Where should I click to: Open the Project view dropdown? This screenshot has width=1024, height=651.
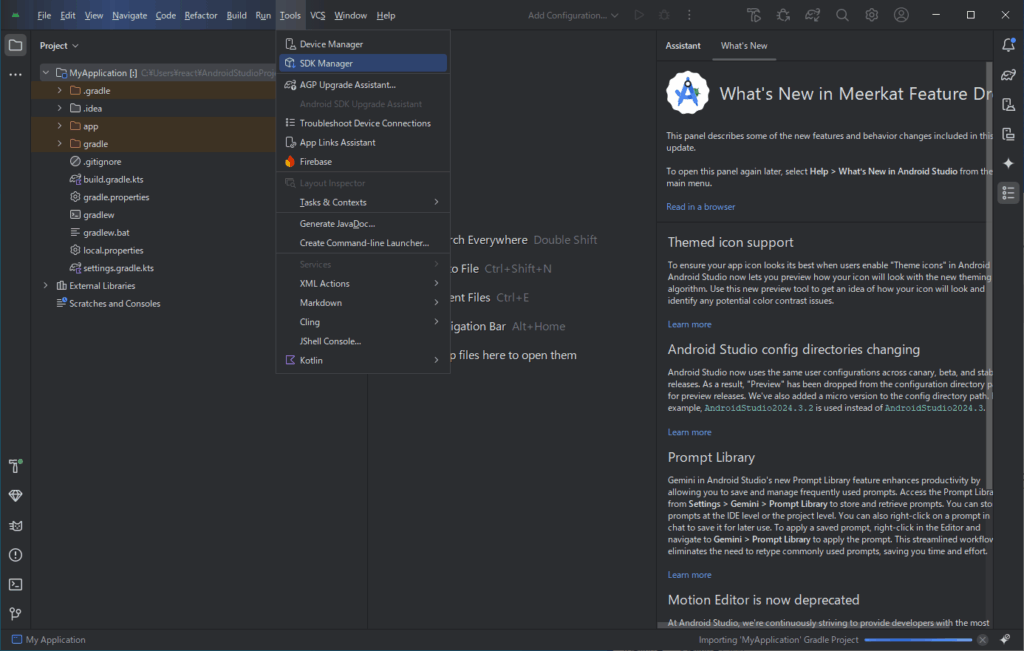click(x=59, y=46)
